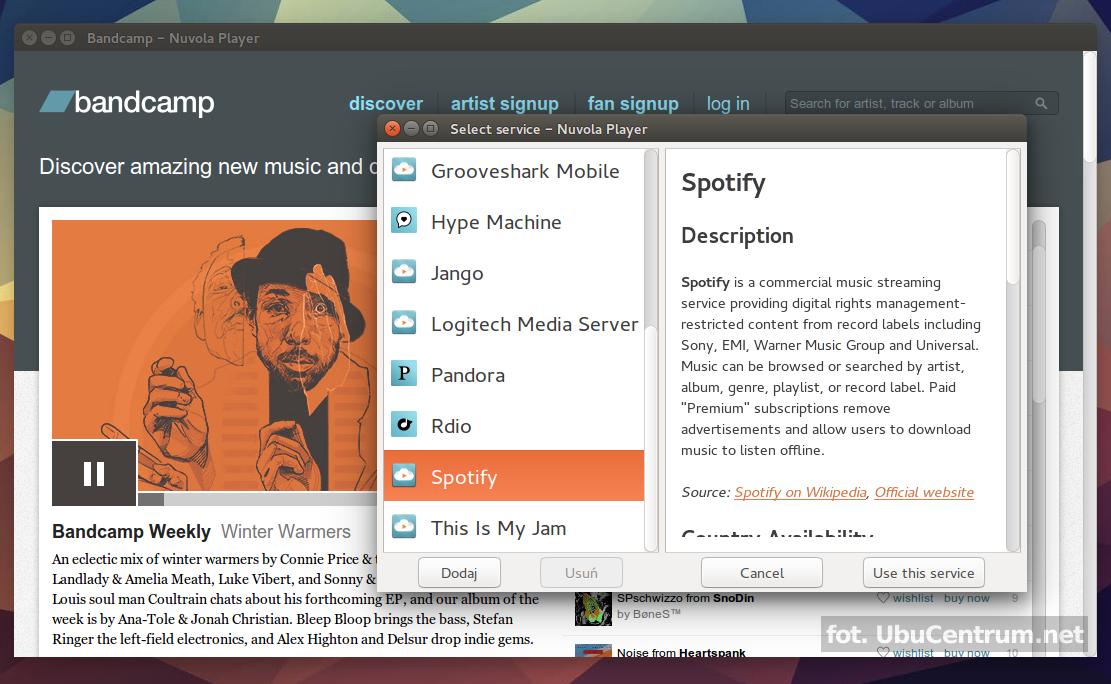Maximize the Select service dialog
The width and height of the screenshot is (1111, 684).
pyautogui.click(x=430, y=128)
